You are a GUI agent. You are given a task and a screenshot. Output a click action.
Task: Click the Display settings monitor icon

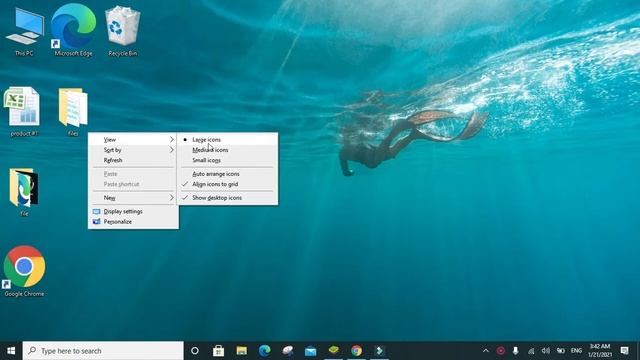click(x=96, y=211)
